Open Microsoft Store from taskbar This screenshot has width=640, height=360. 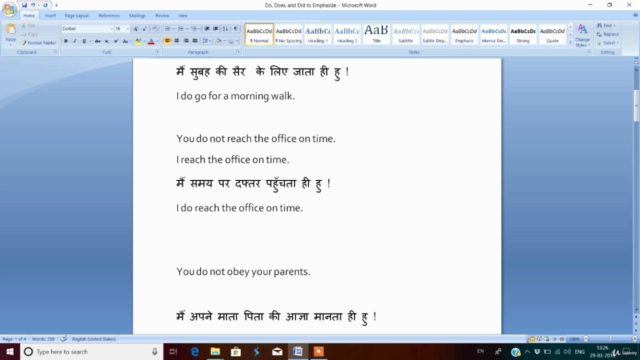point(236,351)
